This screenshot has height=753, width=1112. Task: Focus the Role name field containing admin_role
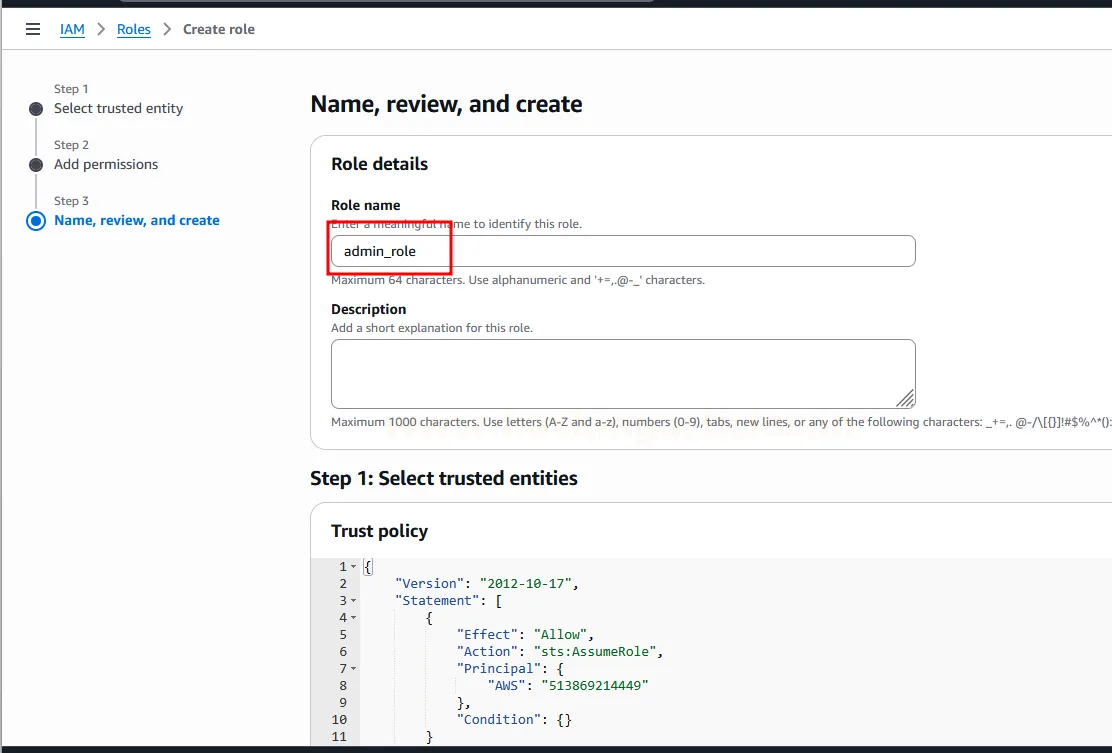[622, 251]
